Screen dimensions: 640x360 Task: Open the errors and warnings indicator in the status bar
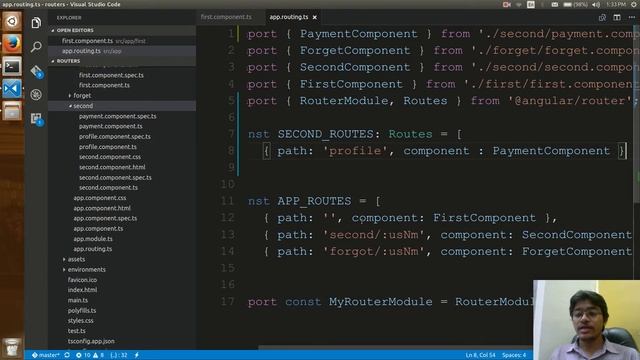90,355
